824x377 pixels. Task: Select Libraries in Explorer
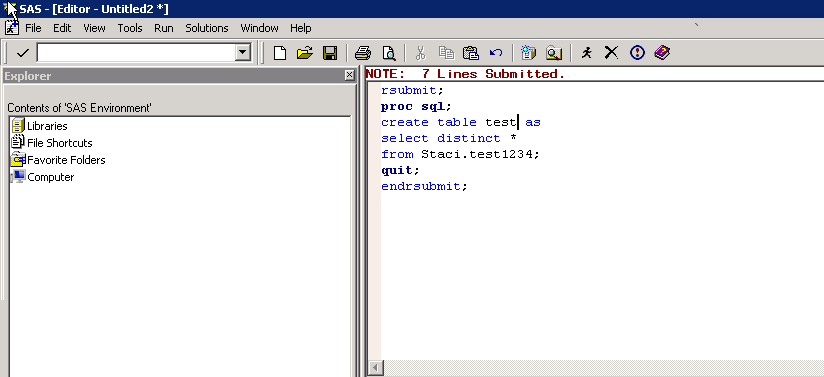coord(47,126)
